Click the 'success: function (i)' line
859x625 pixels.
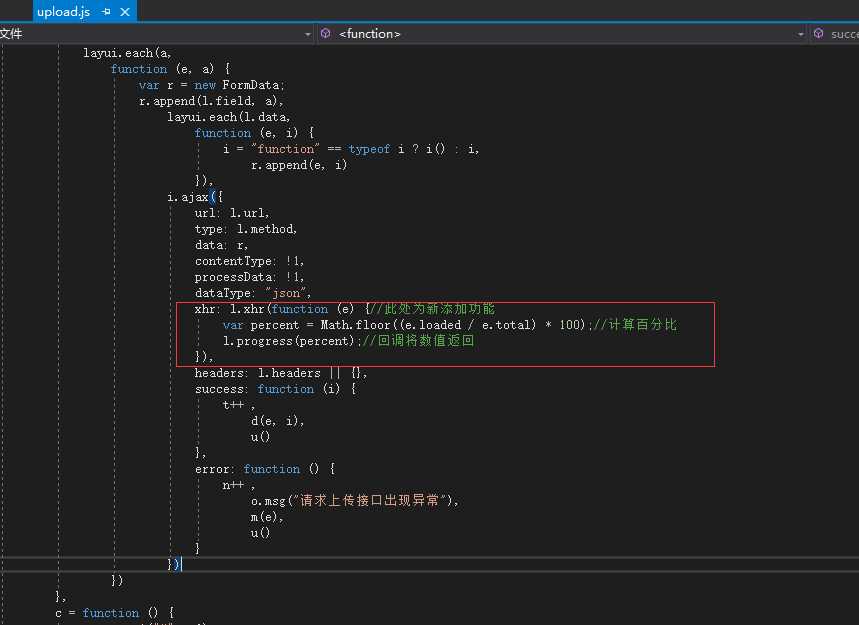pyautogui.click(x=276, y=389)
